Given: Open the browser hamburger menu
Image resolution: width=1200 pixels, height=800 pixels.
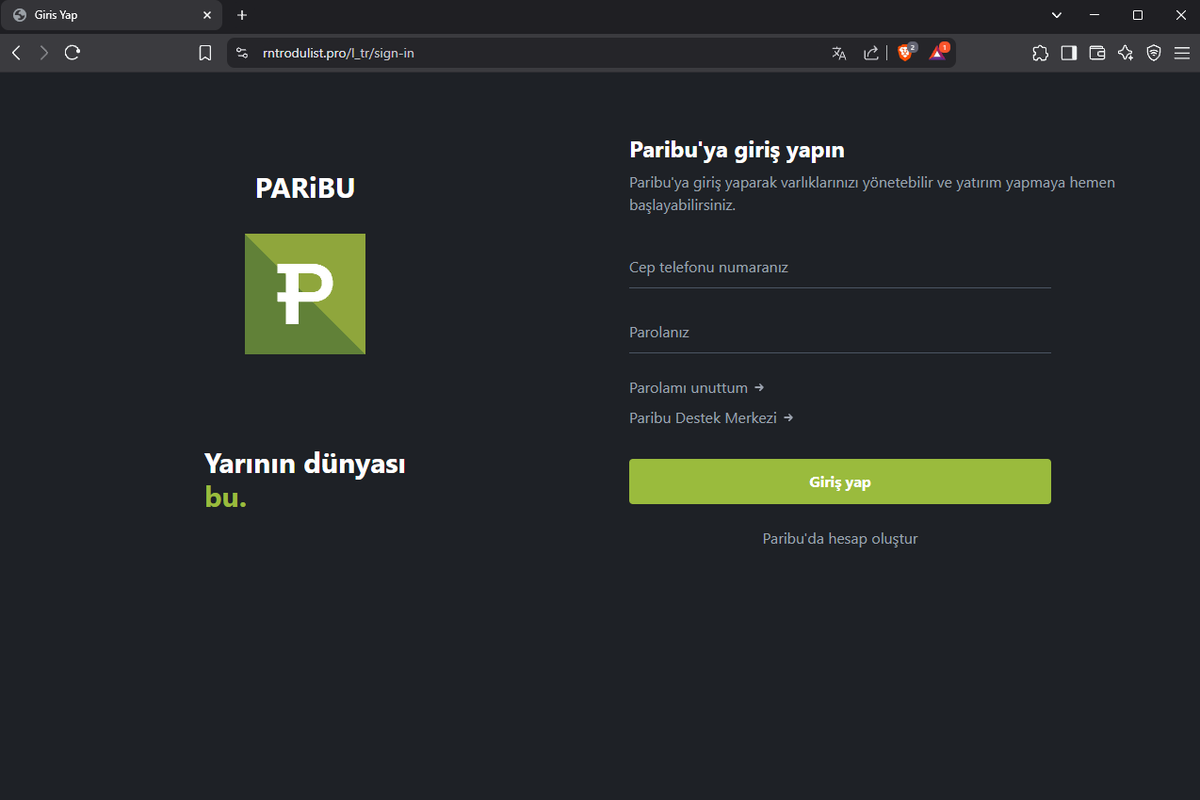Looking at the screenshot, I should (1181, 52).
